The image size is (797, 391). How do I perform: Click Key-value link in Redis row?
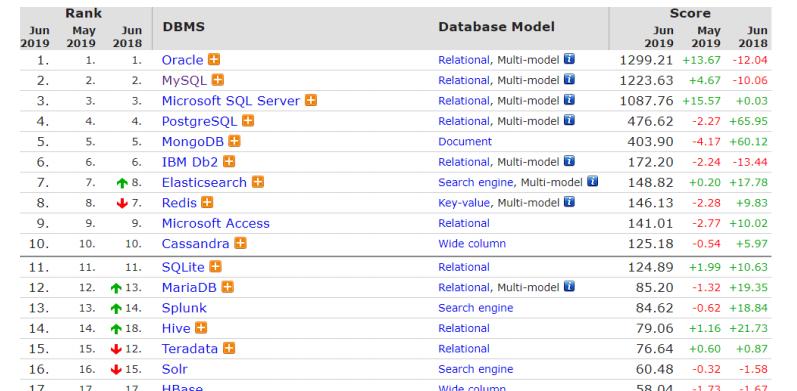coord(464,203)
